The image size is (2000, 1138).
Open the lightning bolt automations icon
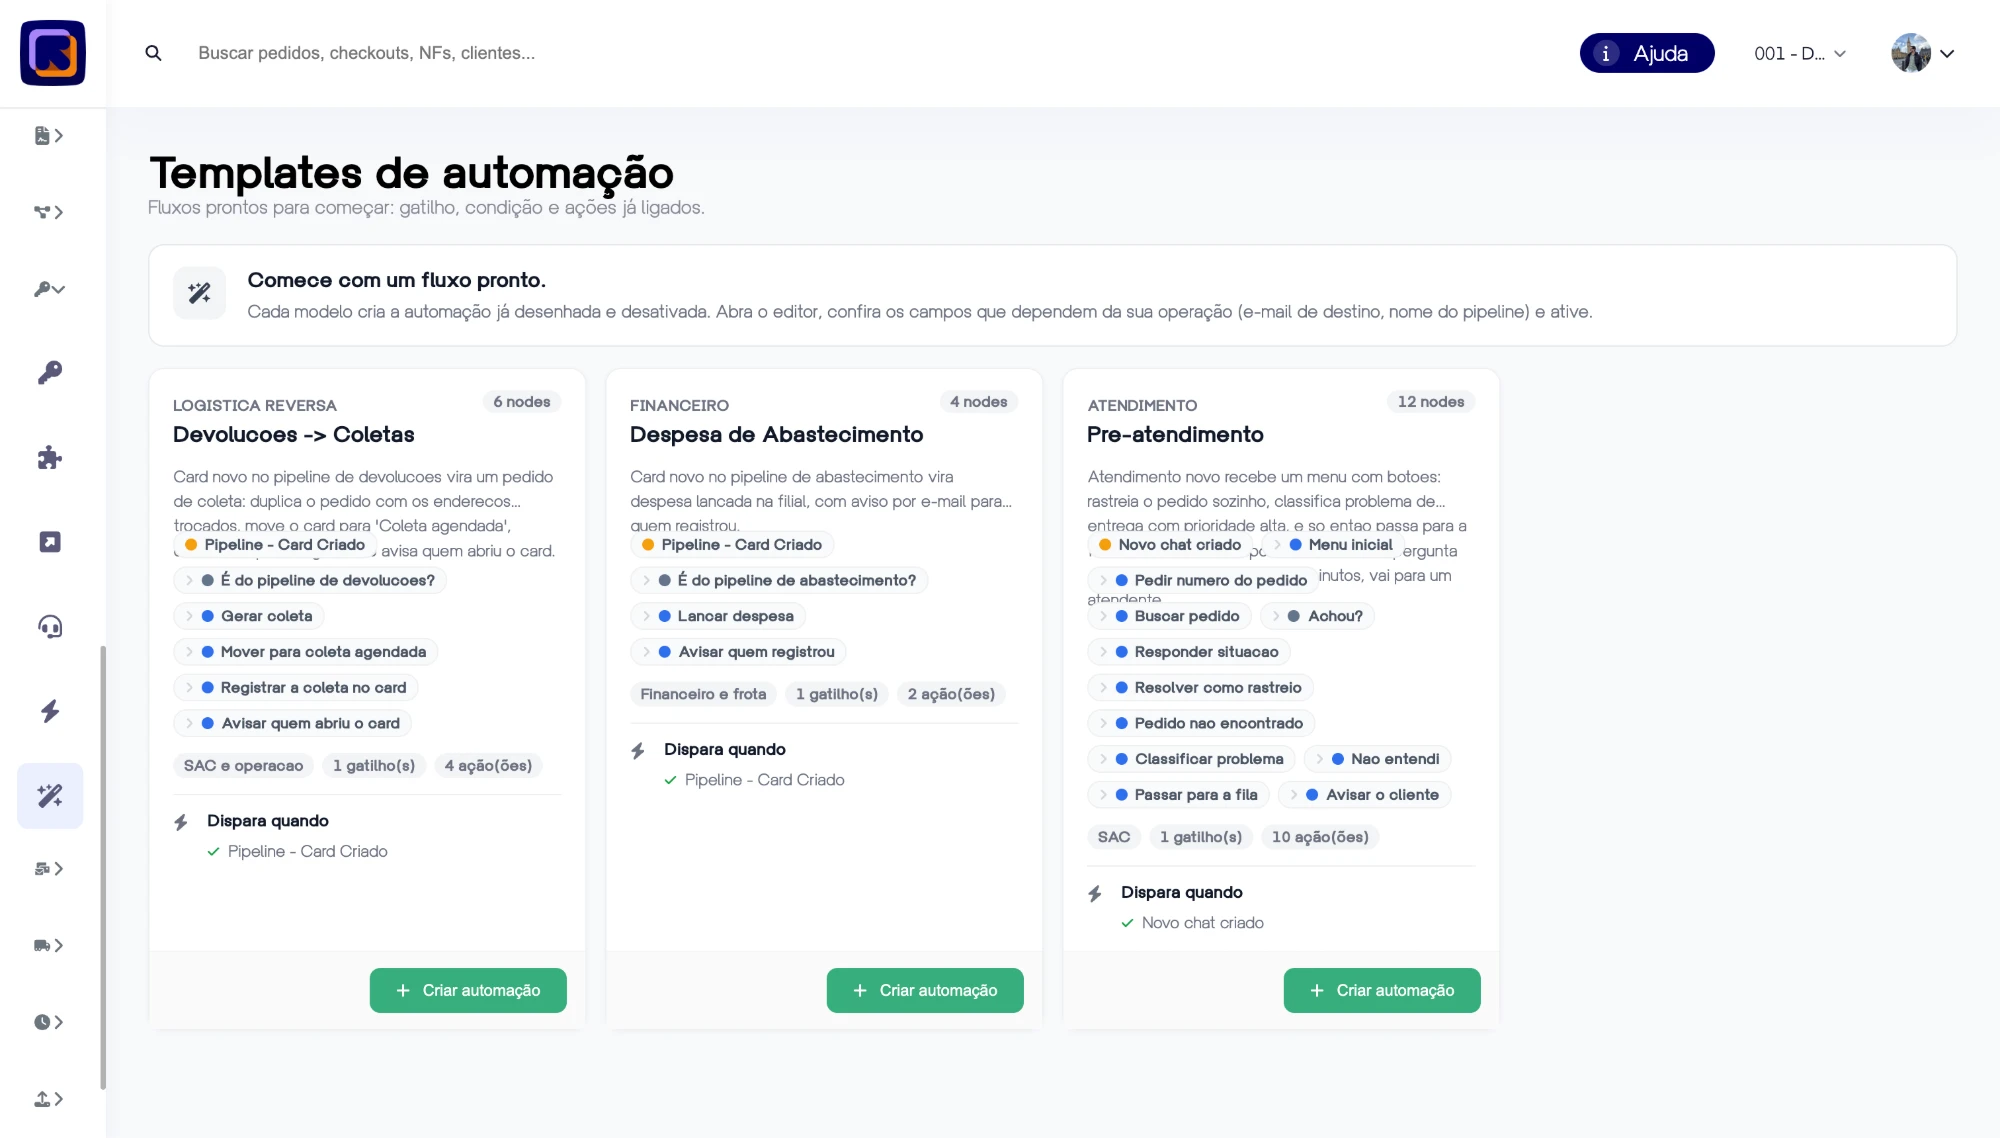click(x=49, y=711)
